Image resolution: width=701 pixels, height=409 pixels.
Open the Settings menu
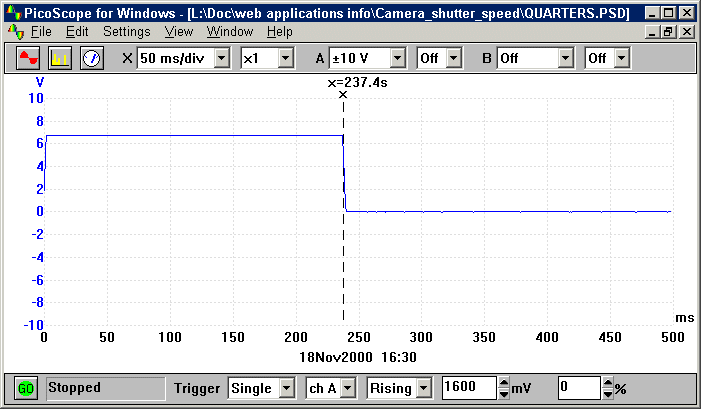pos(127,32)
